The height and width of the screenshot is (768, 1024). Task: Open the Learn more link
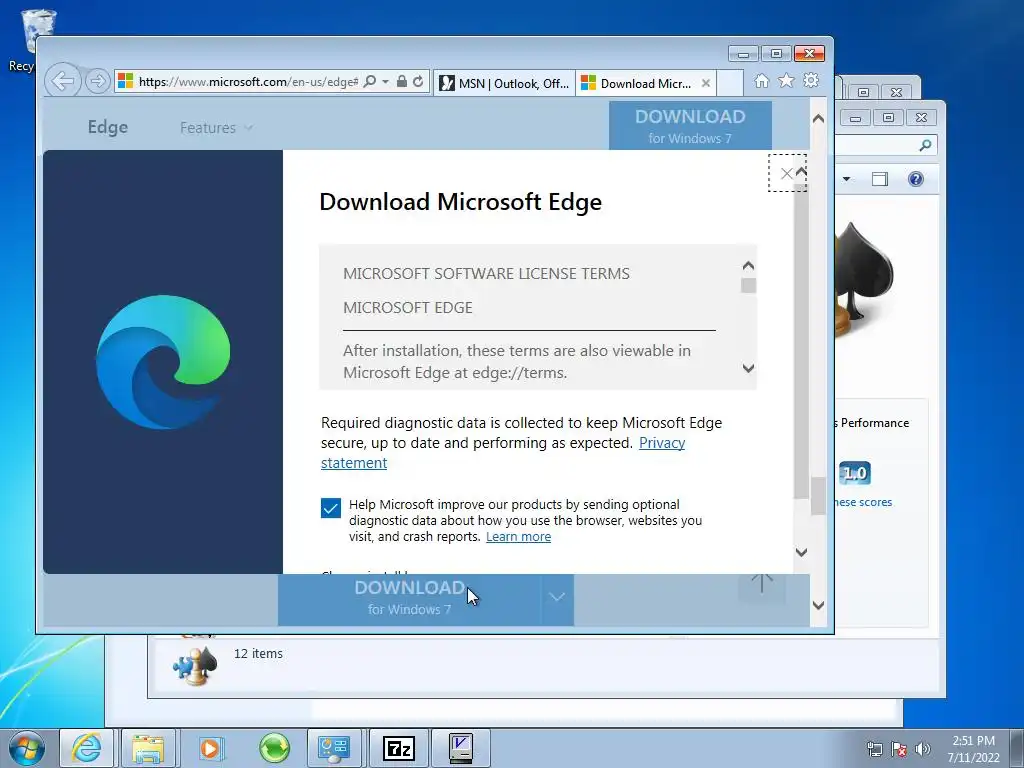click(518, 537)
